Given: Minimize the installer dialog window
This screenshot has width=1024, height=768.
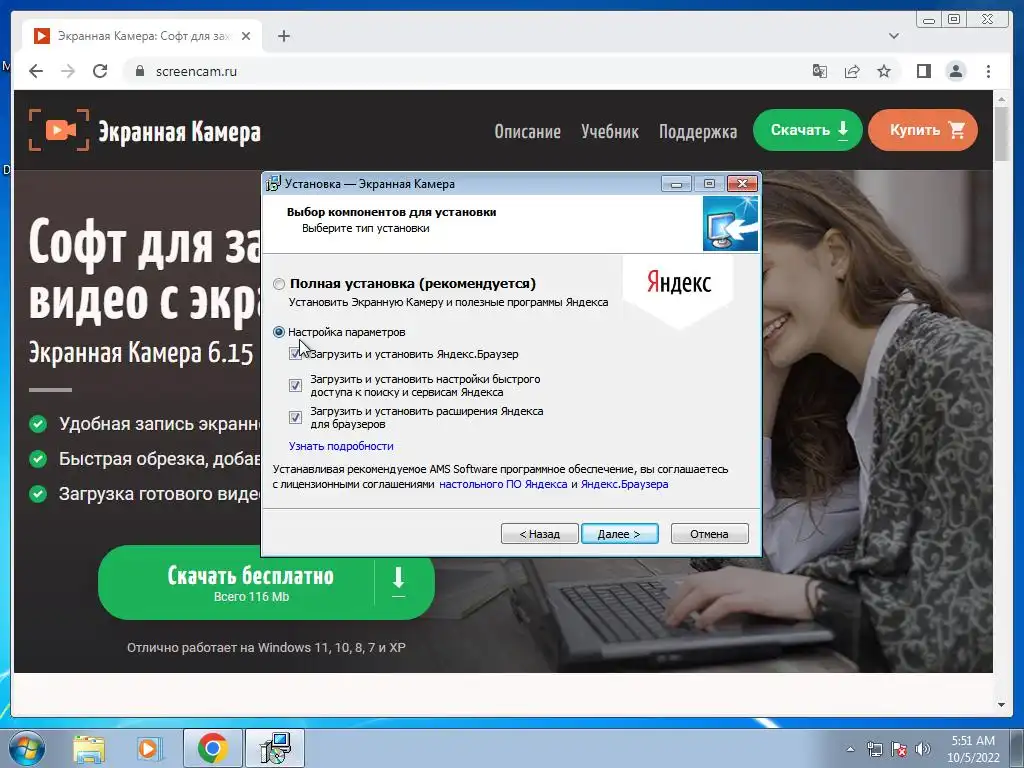Looking at the screenshot, I should (676, 184).
